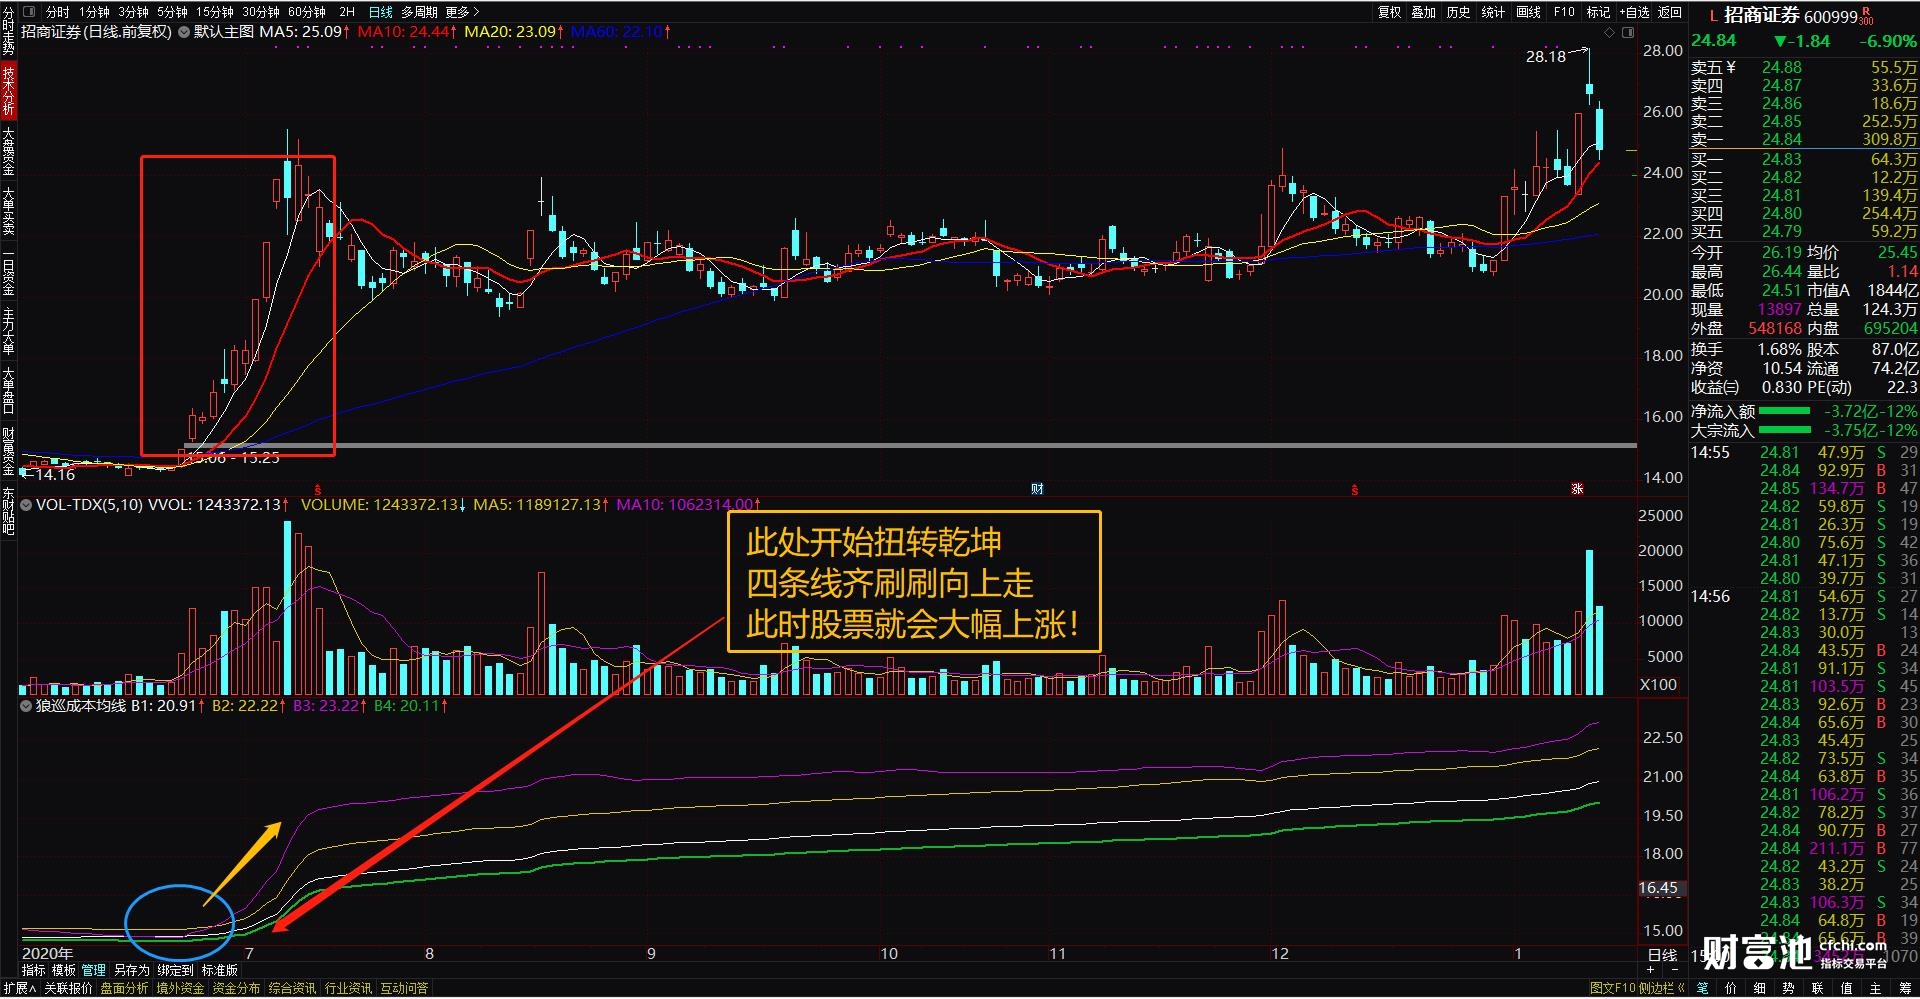Open 技术分析 in left sidebar

8,91
